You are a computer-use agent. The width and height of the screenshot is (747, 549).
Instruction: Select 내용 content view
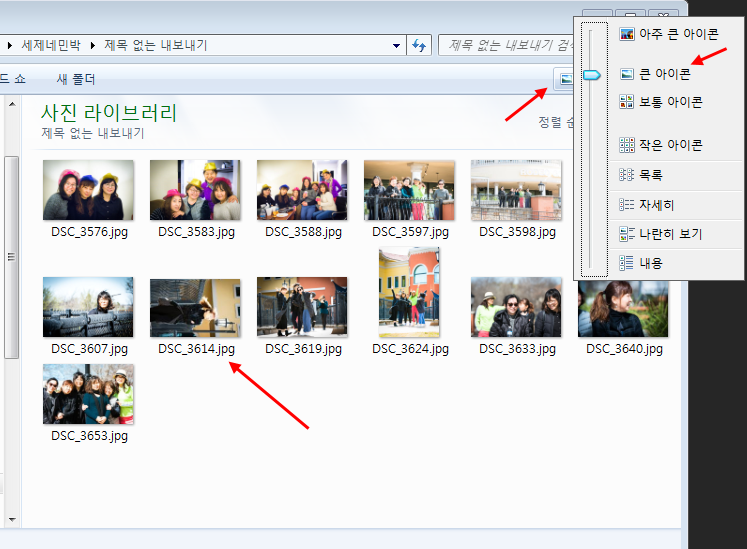pyautogui.click(x=650, y=263)
